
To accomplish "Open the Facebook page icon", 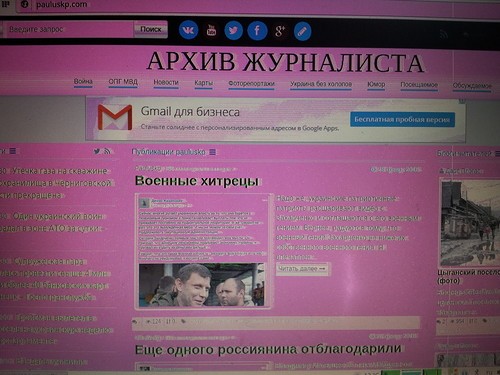I will [257, 31].
